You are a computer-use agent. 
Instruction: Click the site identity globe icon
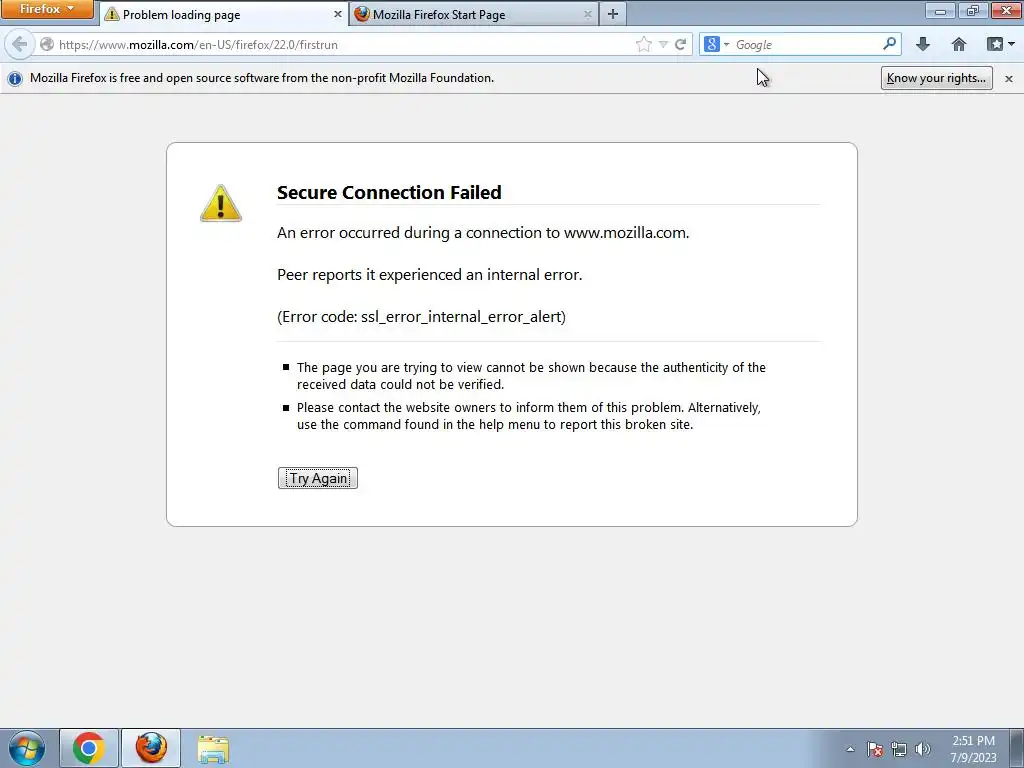pyautogui.click(x=46, y=44)
